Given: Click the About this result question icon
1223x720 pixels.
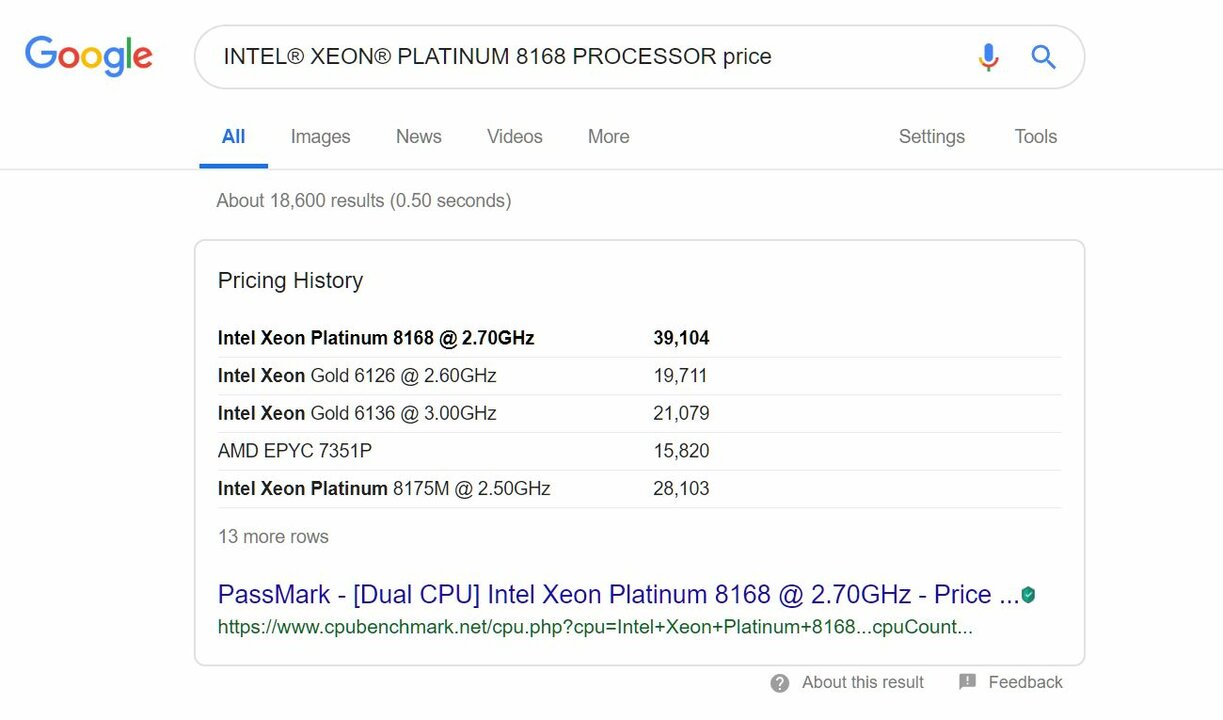Looking at the screenshot, I should pos(780,683).
